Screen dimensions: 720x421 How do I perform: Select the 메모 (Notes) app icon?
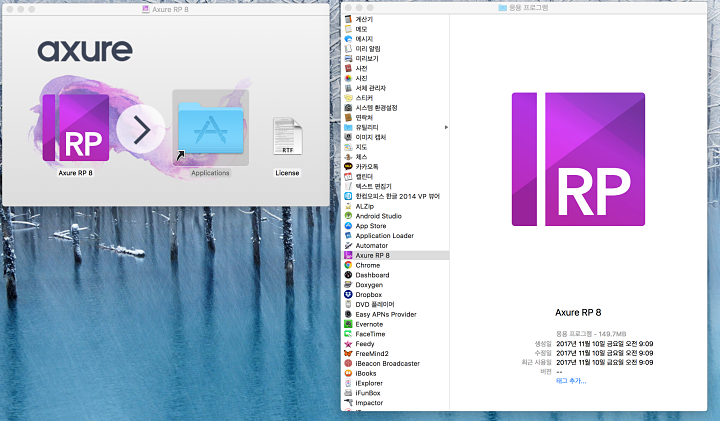[348, 29]
